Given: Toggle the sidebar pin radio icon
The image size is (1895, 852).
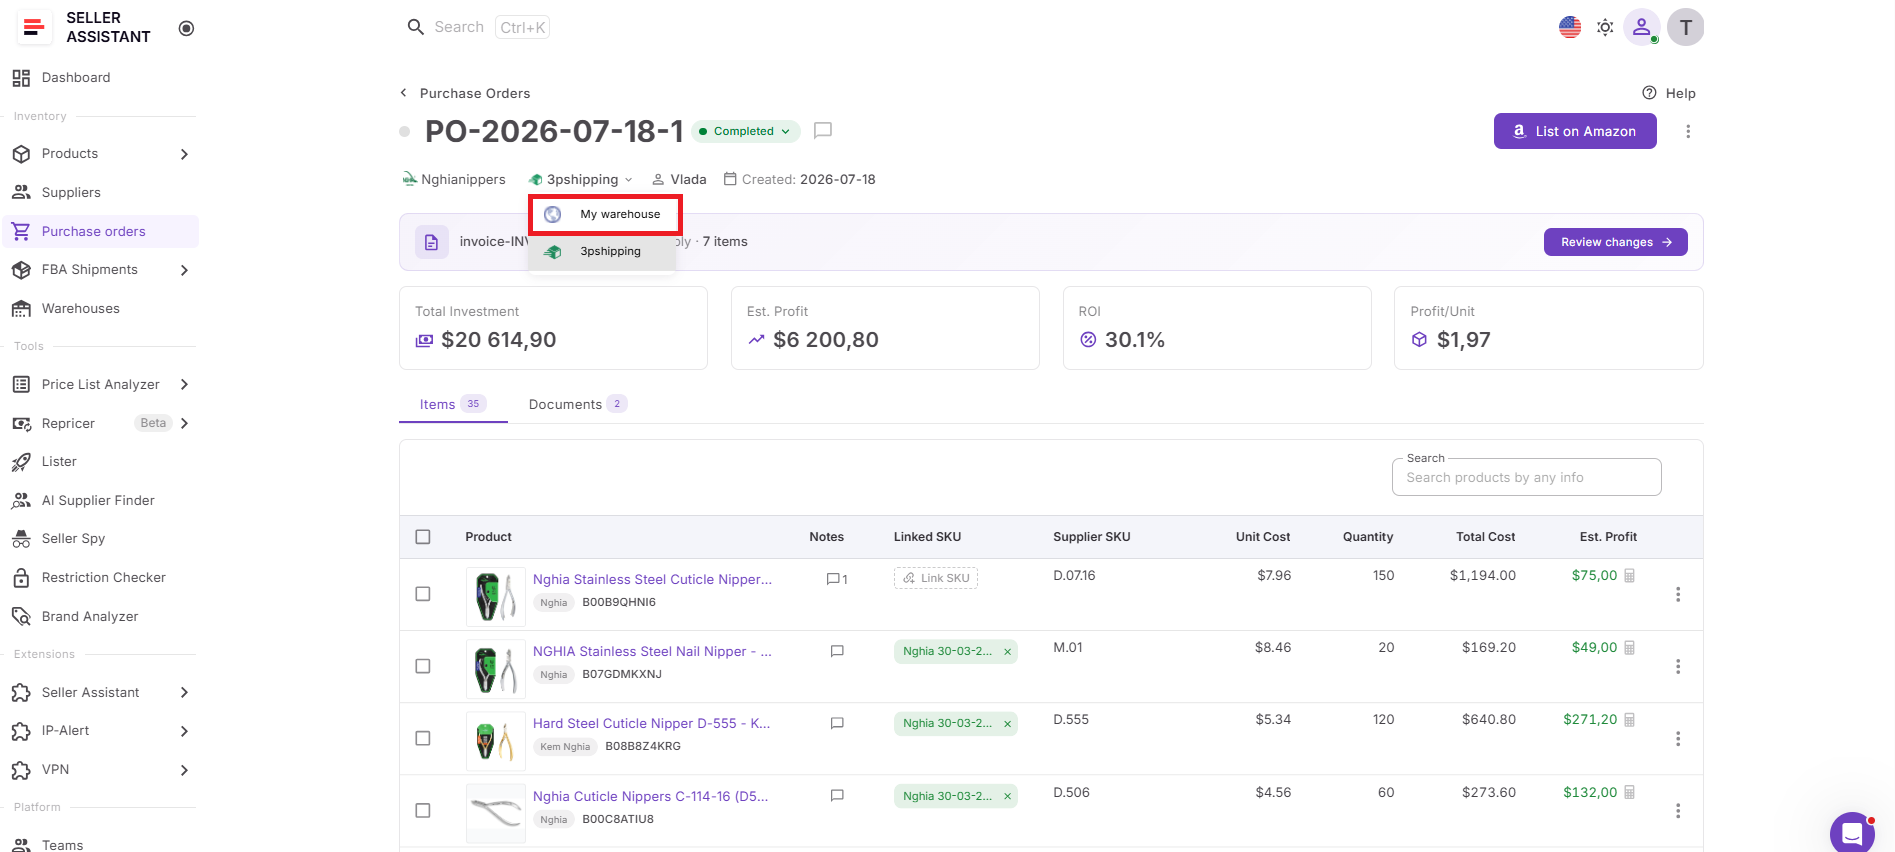Looking at the screenshot, I should (186, 28).
